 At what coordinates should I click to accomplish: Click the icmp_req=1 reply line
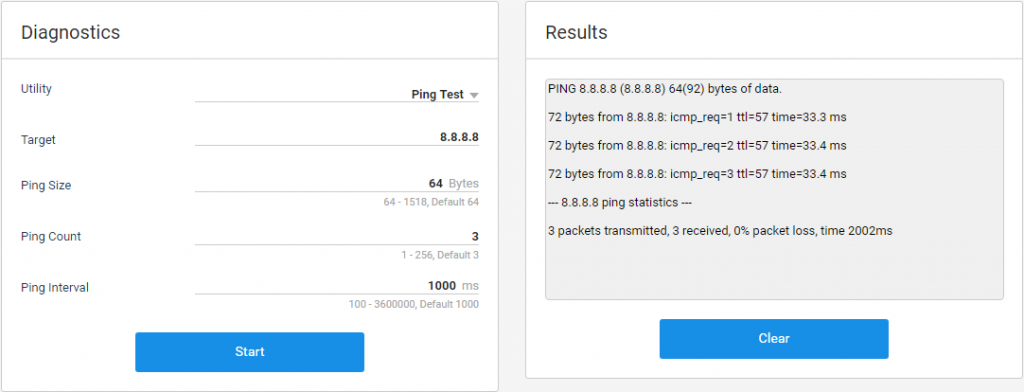pos(697,117)
